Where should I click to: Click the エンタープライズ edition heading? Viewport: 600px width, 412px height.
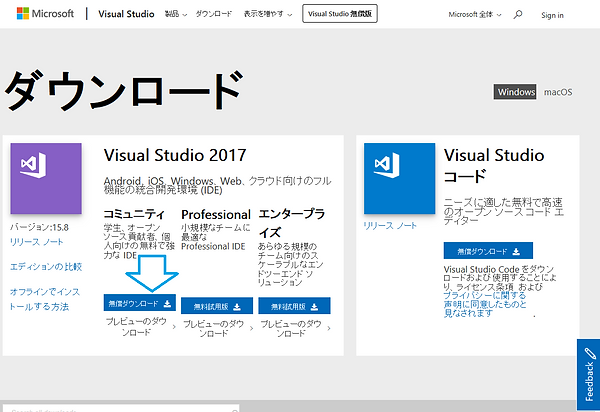pyautogui.click(x=292, y=223)
